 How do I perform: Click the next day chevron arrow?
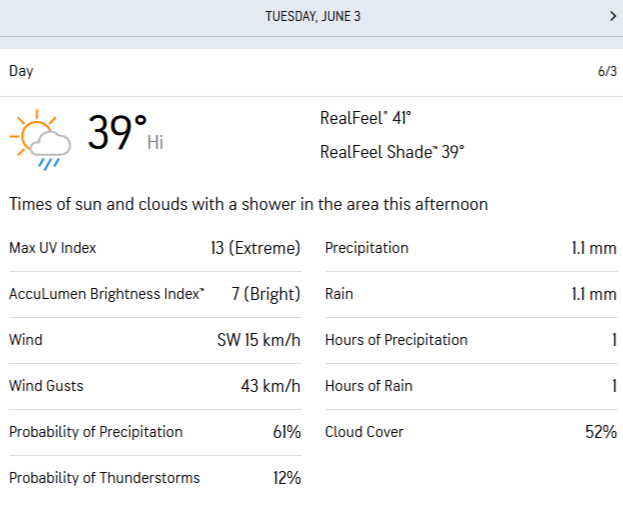point(612,16)
